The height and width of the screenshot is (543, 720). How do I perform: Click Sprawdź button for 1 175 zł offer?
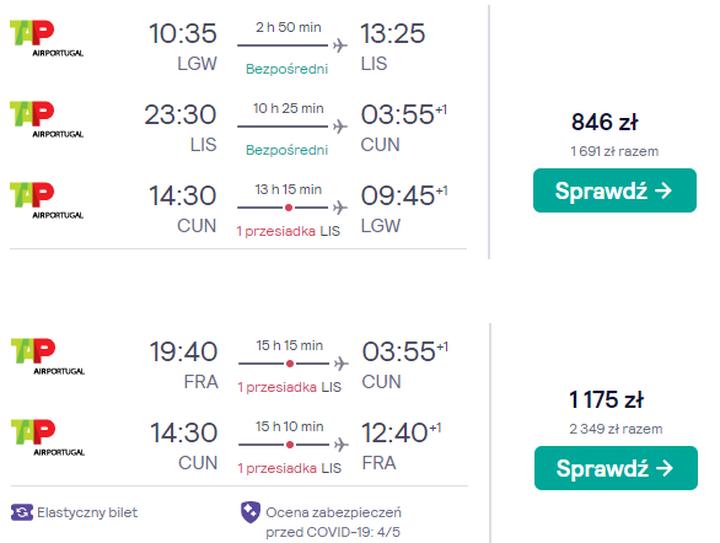(x=614, y=468)
